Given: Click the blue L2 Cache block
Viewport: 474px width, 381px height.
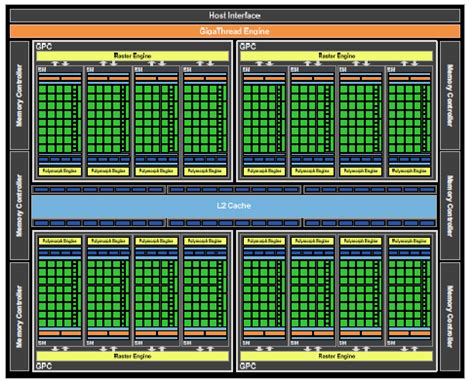Looking at the screenshot, I should pos(234,206).
